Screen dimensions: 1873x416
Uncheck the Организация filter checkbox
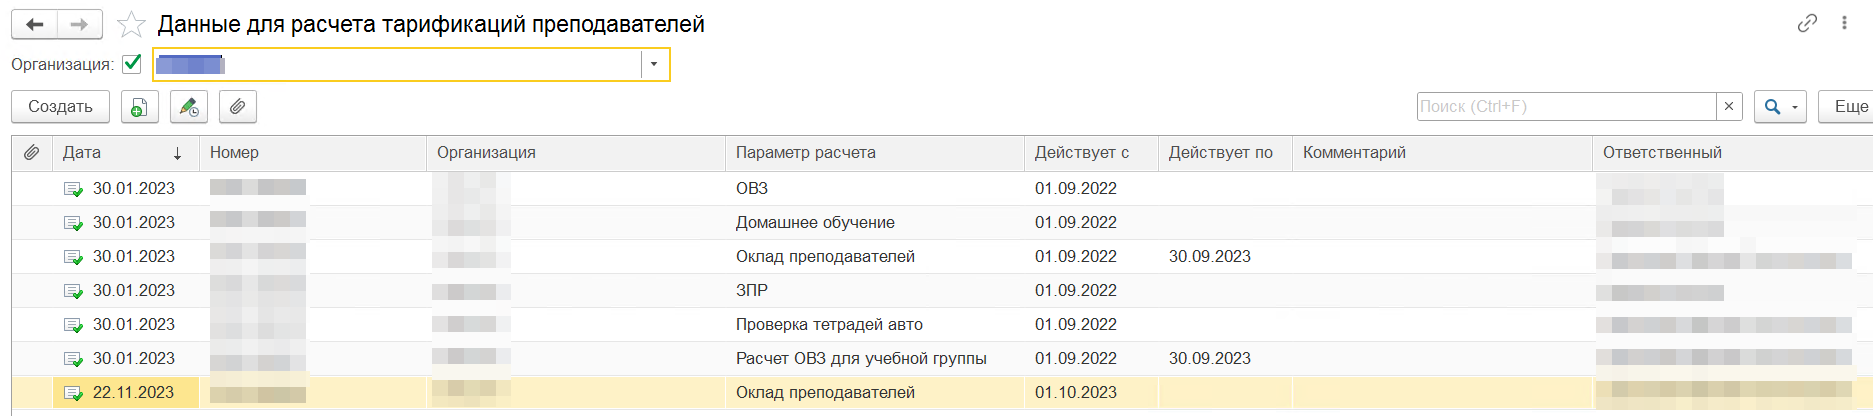(x=132, y=64)
